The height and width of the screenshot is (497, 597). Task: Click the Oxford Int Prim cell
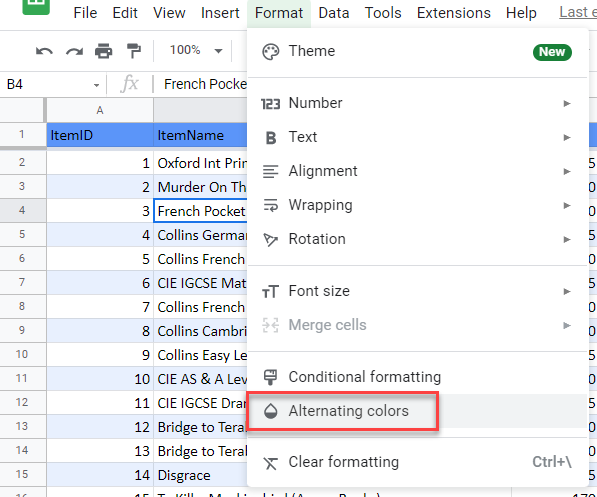click(x=200, y=163)
